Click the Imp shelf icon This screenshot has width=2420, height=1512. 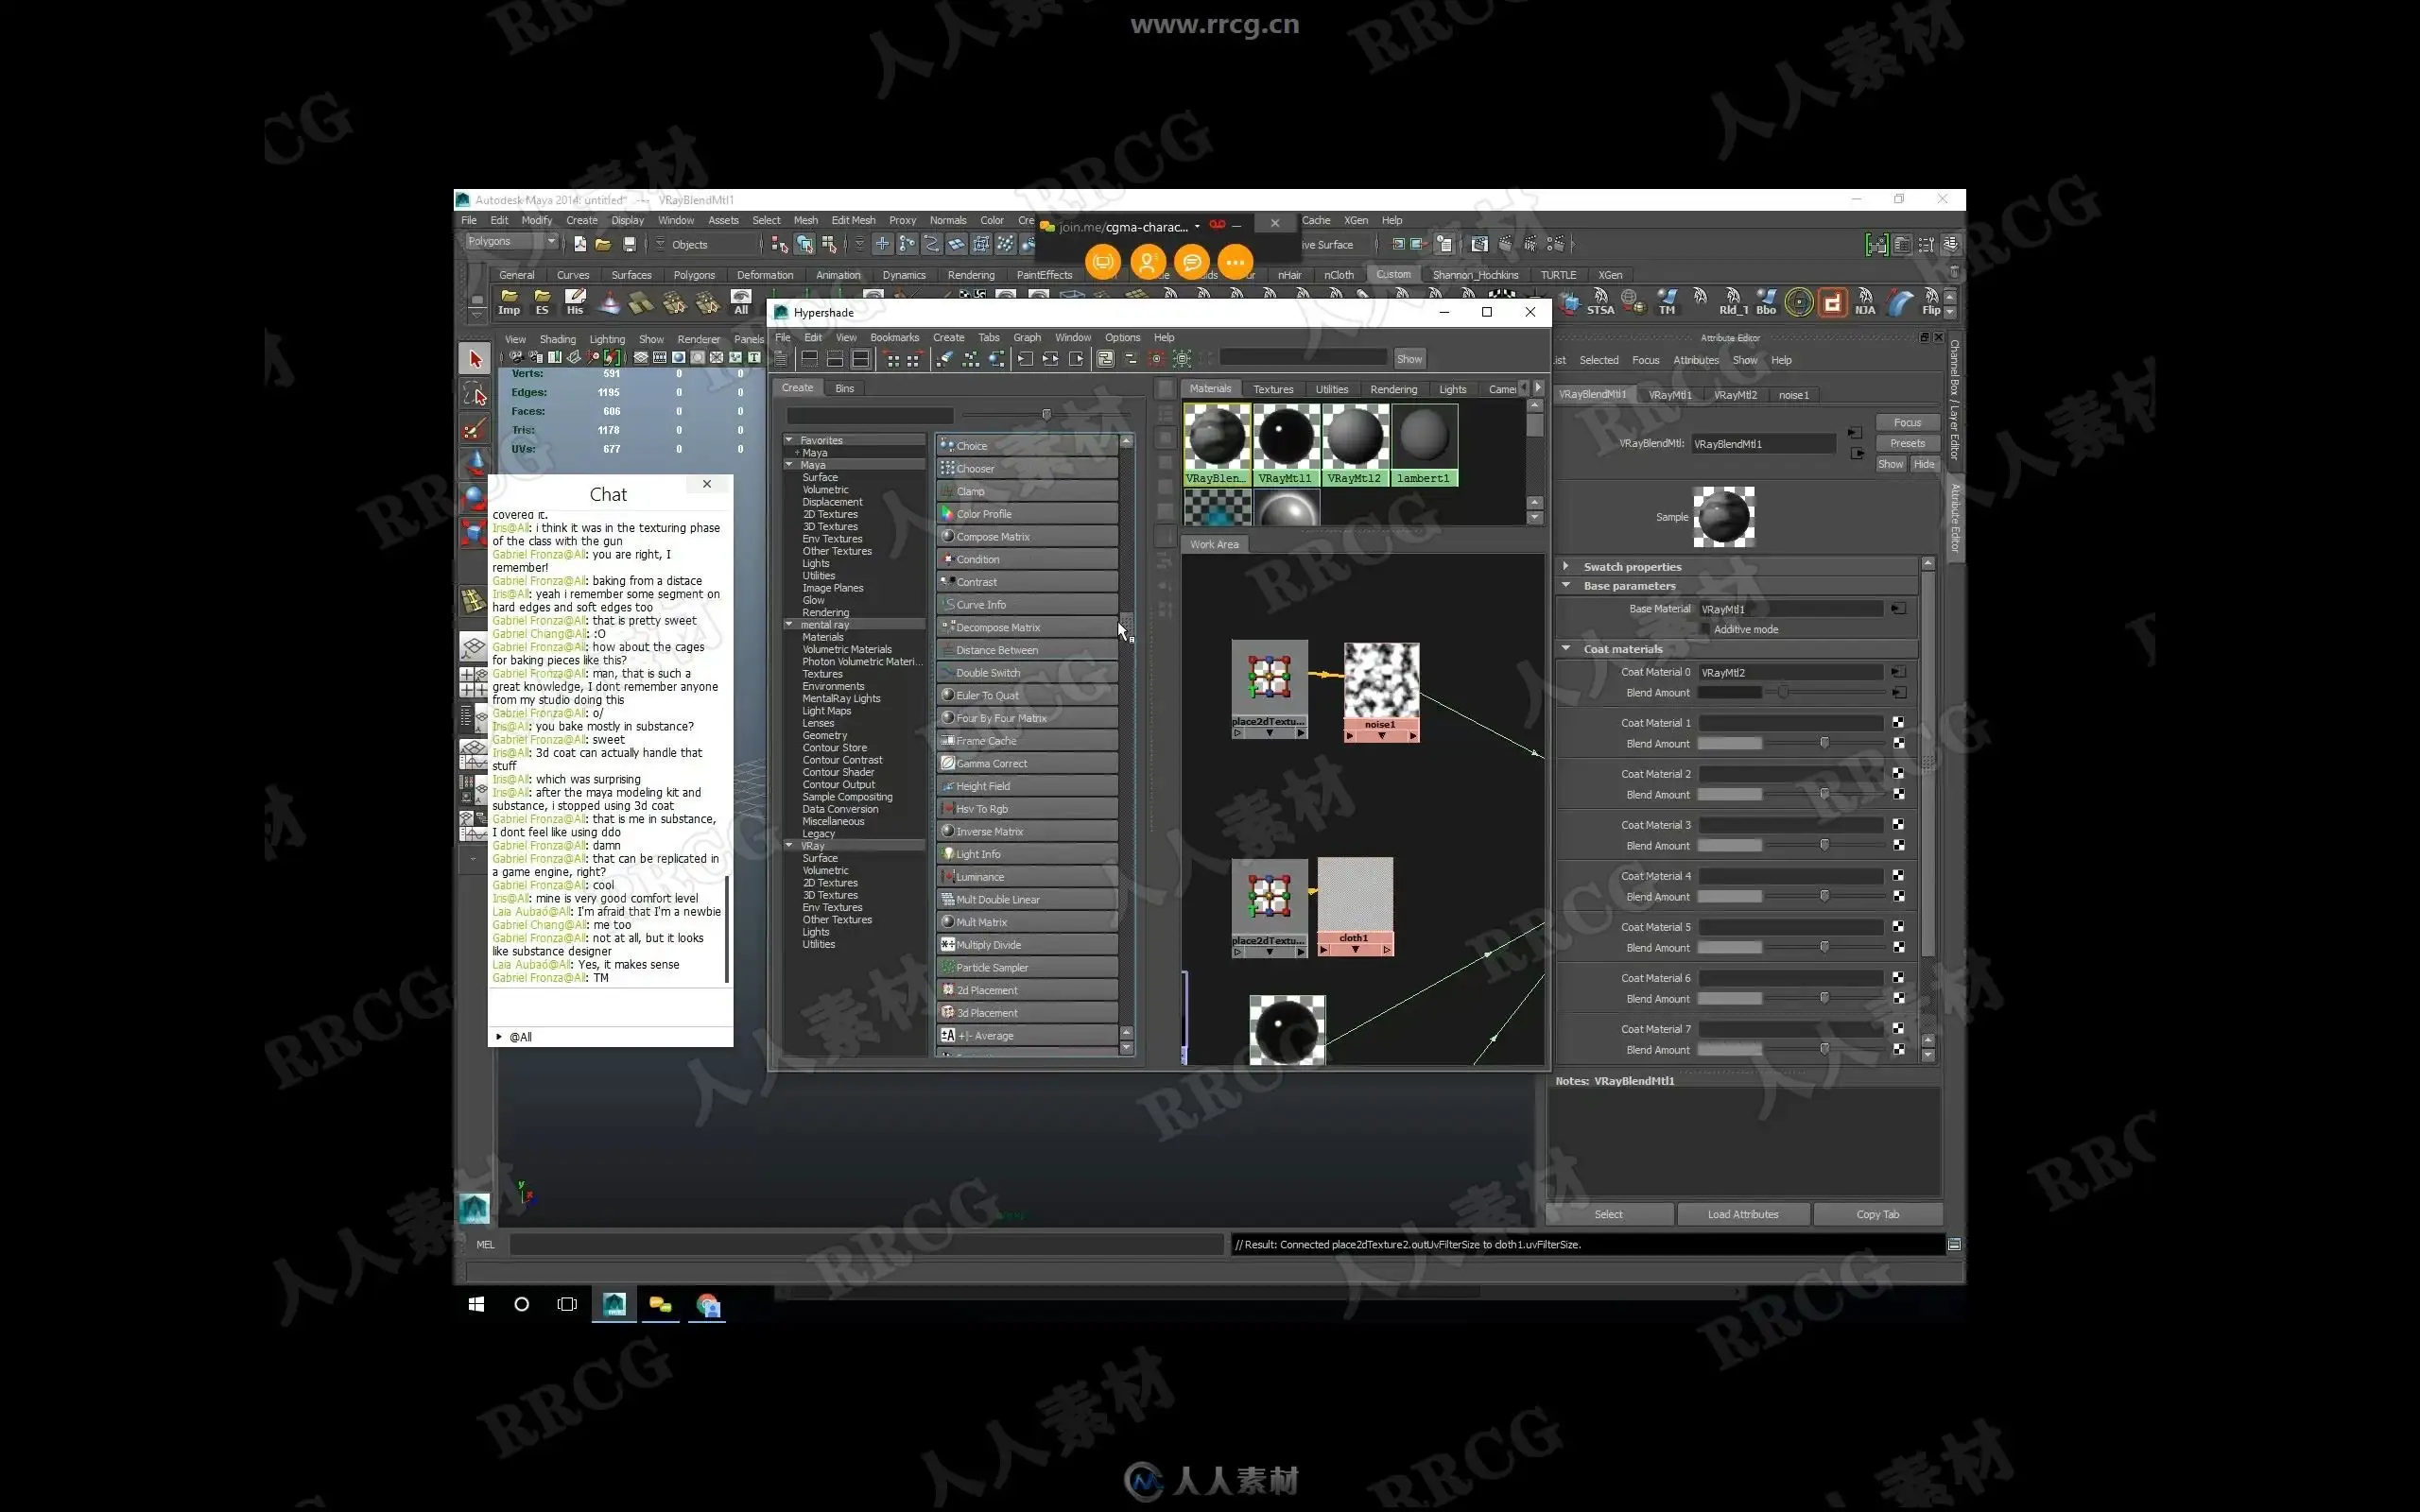tap(509, 302)
